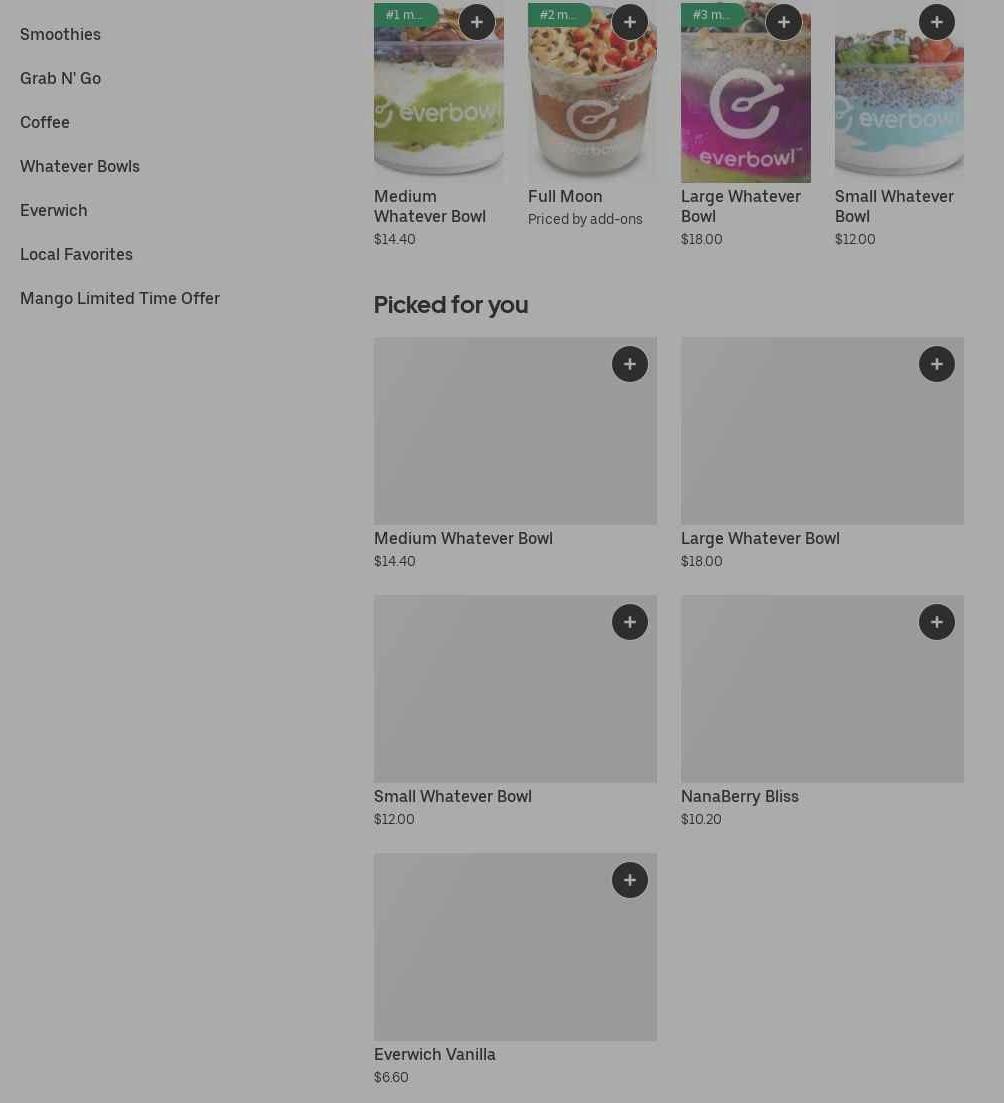Open Mango Limited Time Offer category
This screenshot has height=1103, width=1004.
pyautogui.click(x=120, y=298)
